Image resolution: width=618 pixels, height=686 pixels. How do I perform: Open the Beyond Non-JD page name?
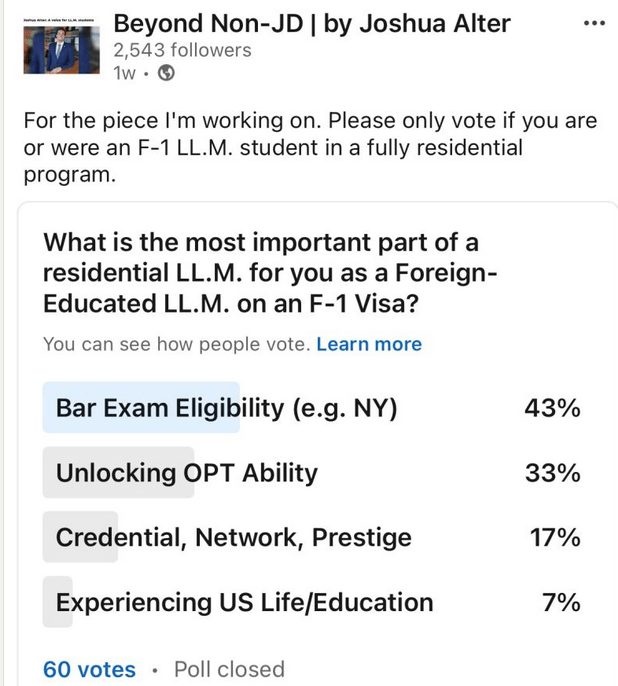(x=311, y=23)
